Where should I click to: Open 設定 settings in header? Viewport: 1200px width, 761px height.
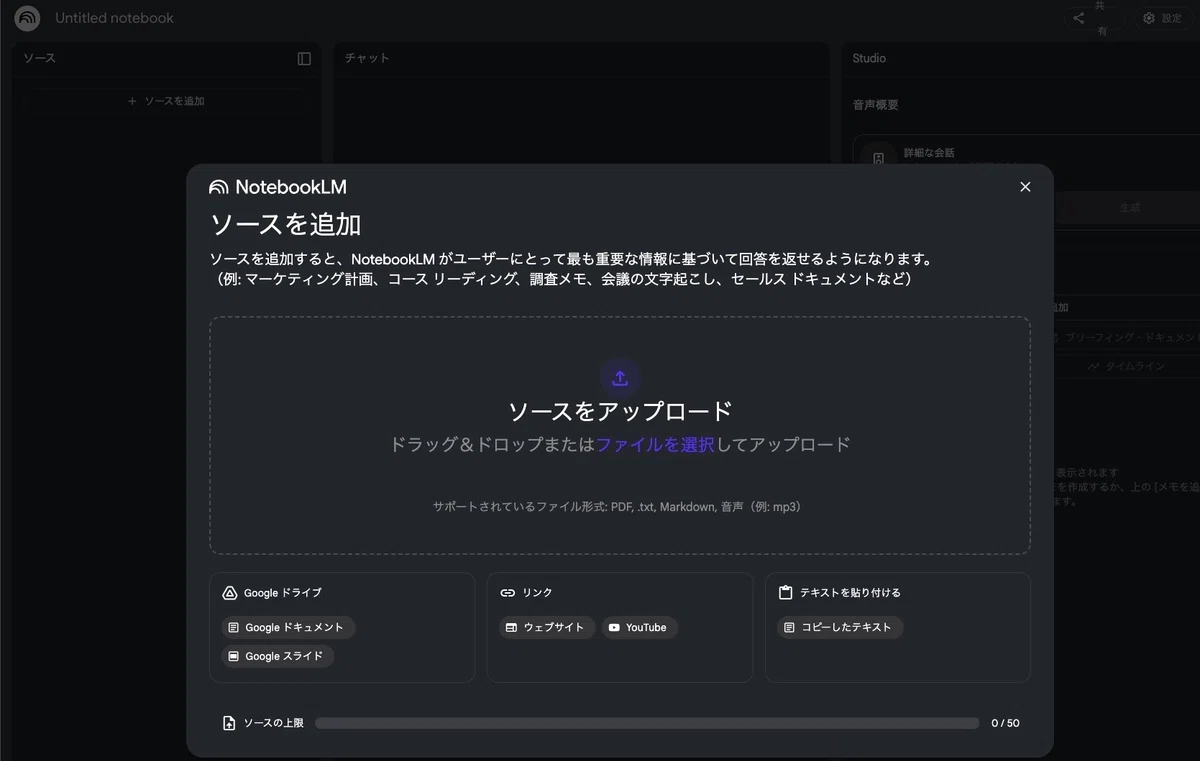[x=1162, y=18]
